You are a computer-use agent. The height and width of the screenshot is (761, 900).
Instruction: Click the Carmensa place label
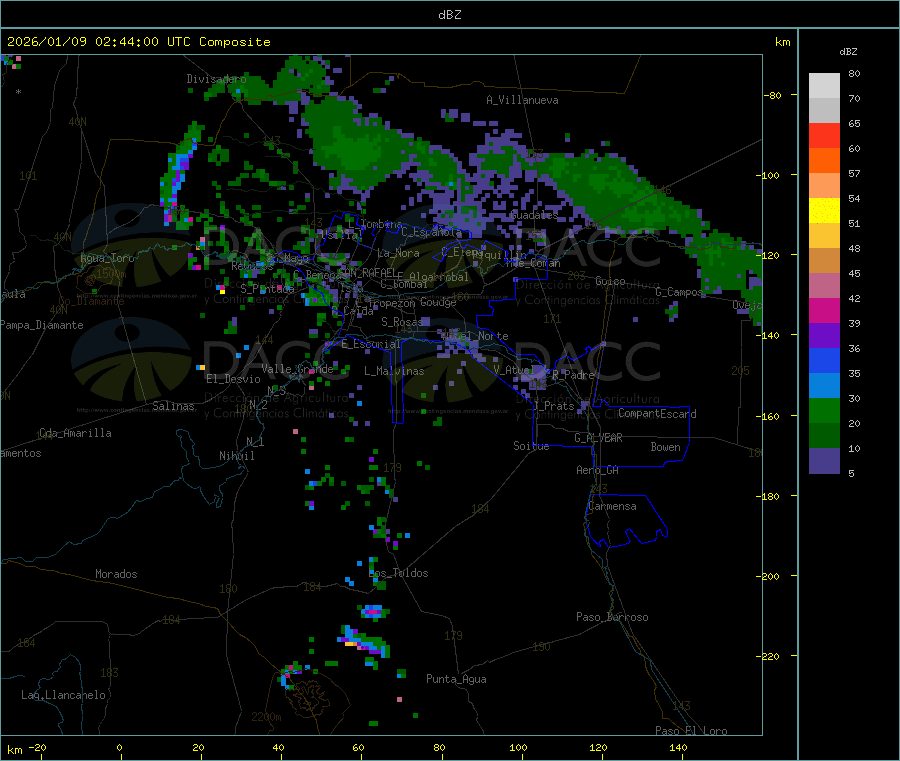(x=612, y=506)
